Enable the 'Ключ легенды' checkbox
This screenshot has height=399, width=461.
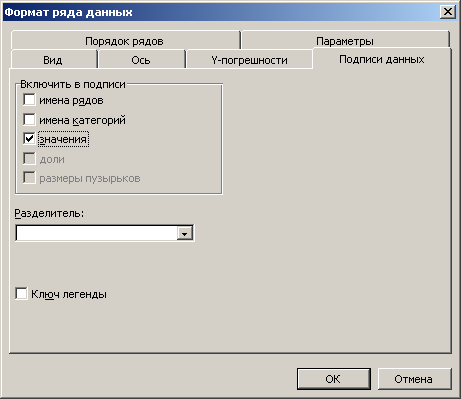(21, 294)
